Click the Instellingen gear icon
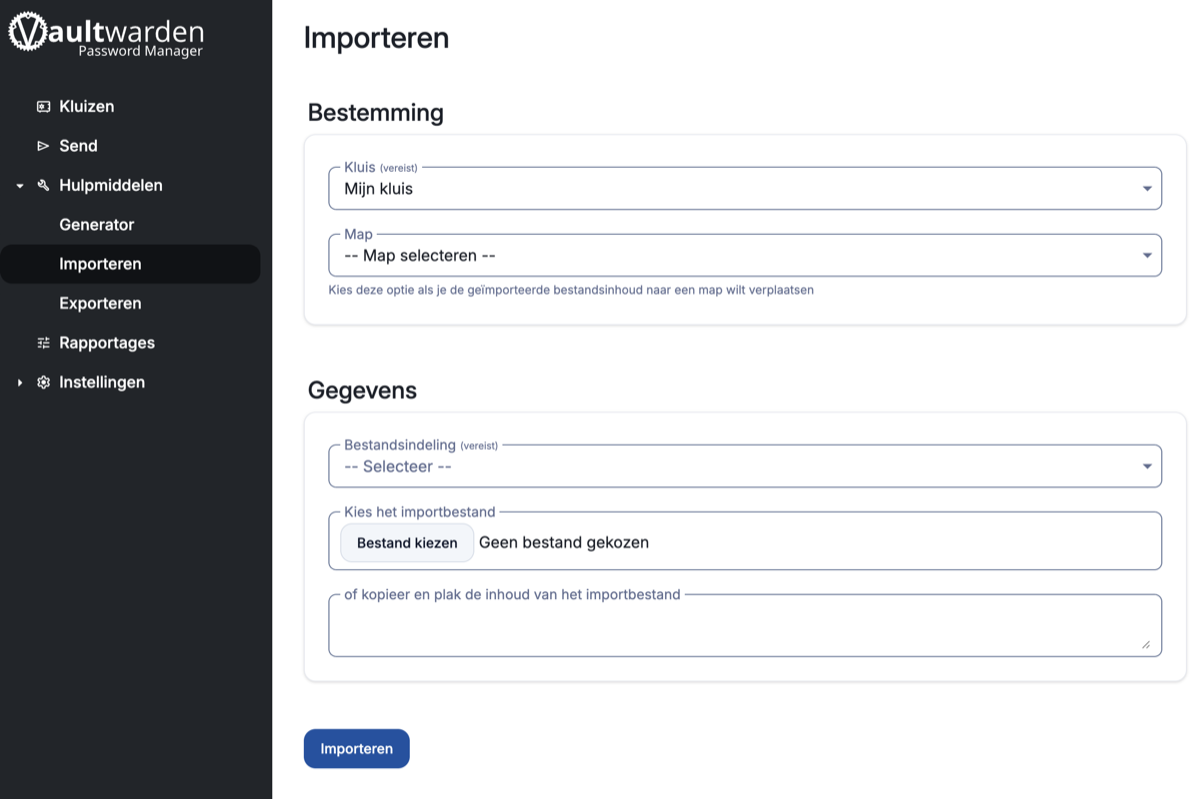 [43, 382]
